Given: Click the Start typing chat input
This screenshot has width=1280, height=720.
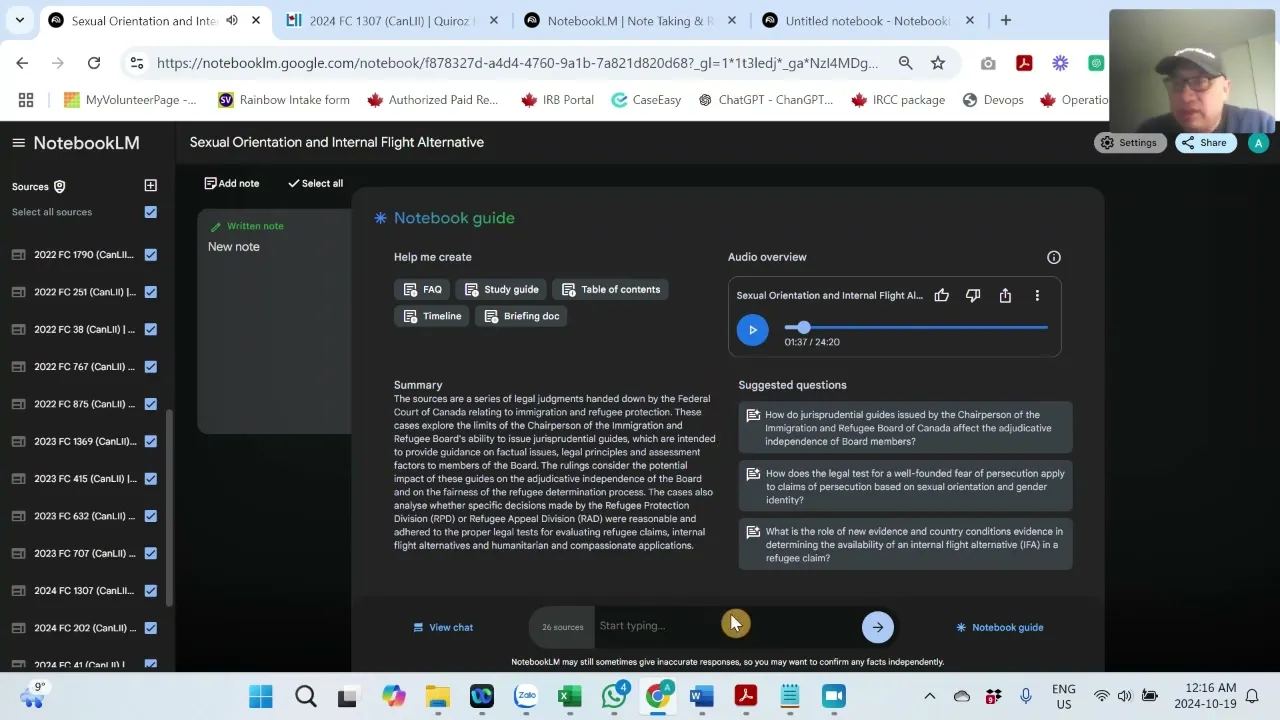Looking at the screenshot, I should pyautogui.click(x=725, y=626).
